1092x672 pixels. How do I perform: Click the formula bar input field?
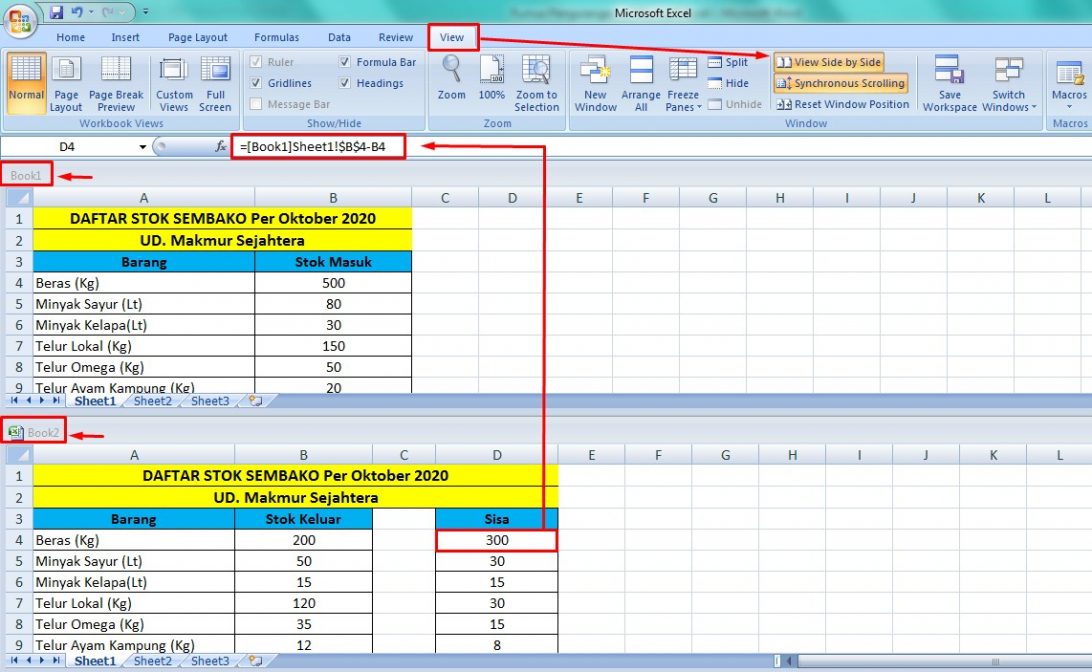pos(650,147)
